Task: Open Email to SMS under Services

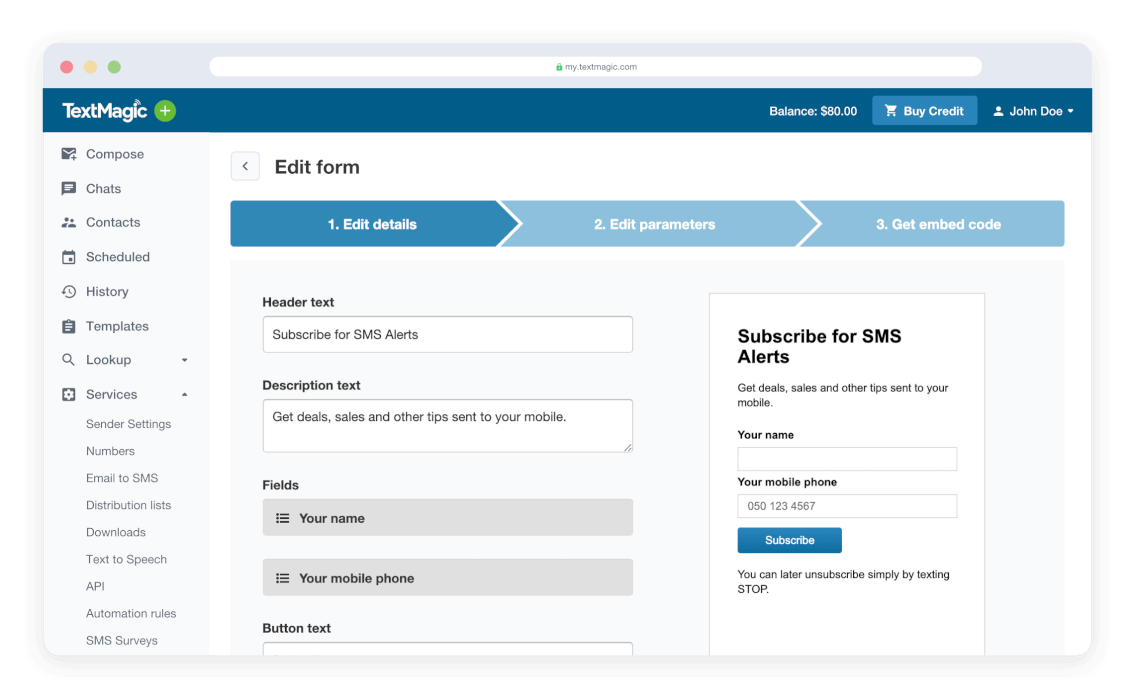Action: tap(122, 478)
